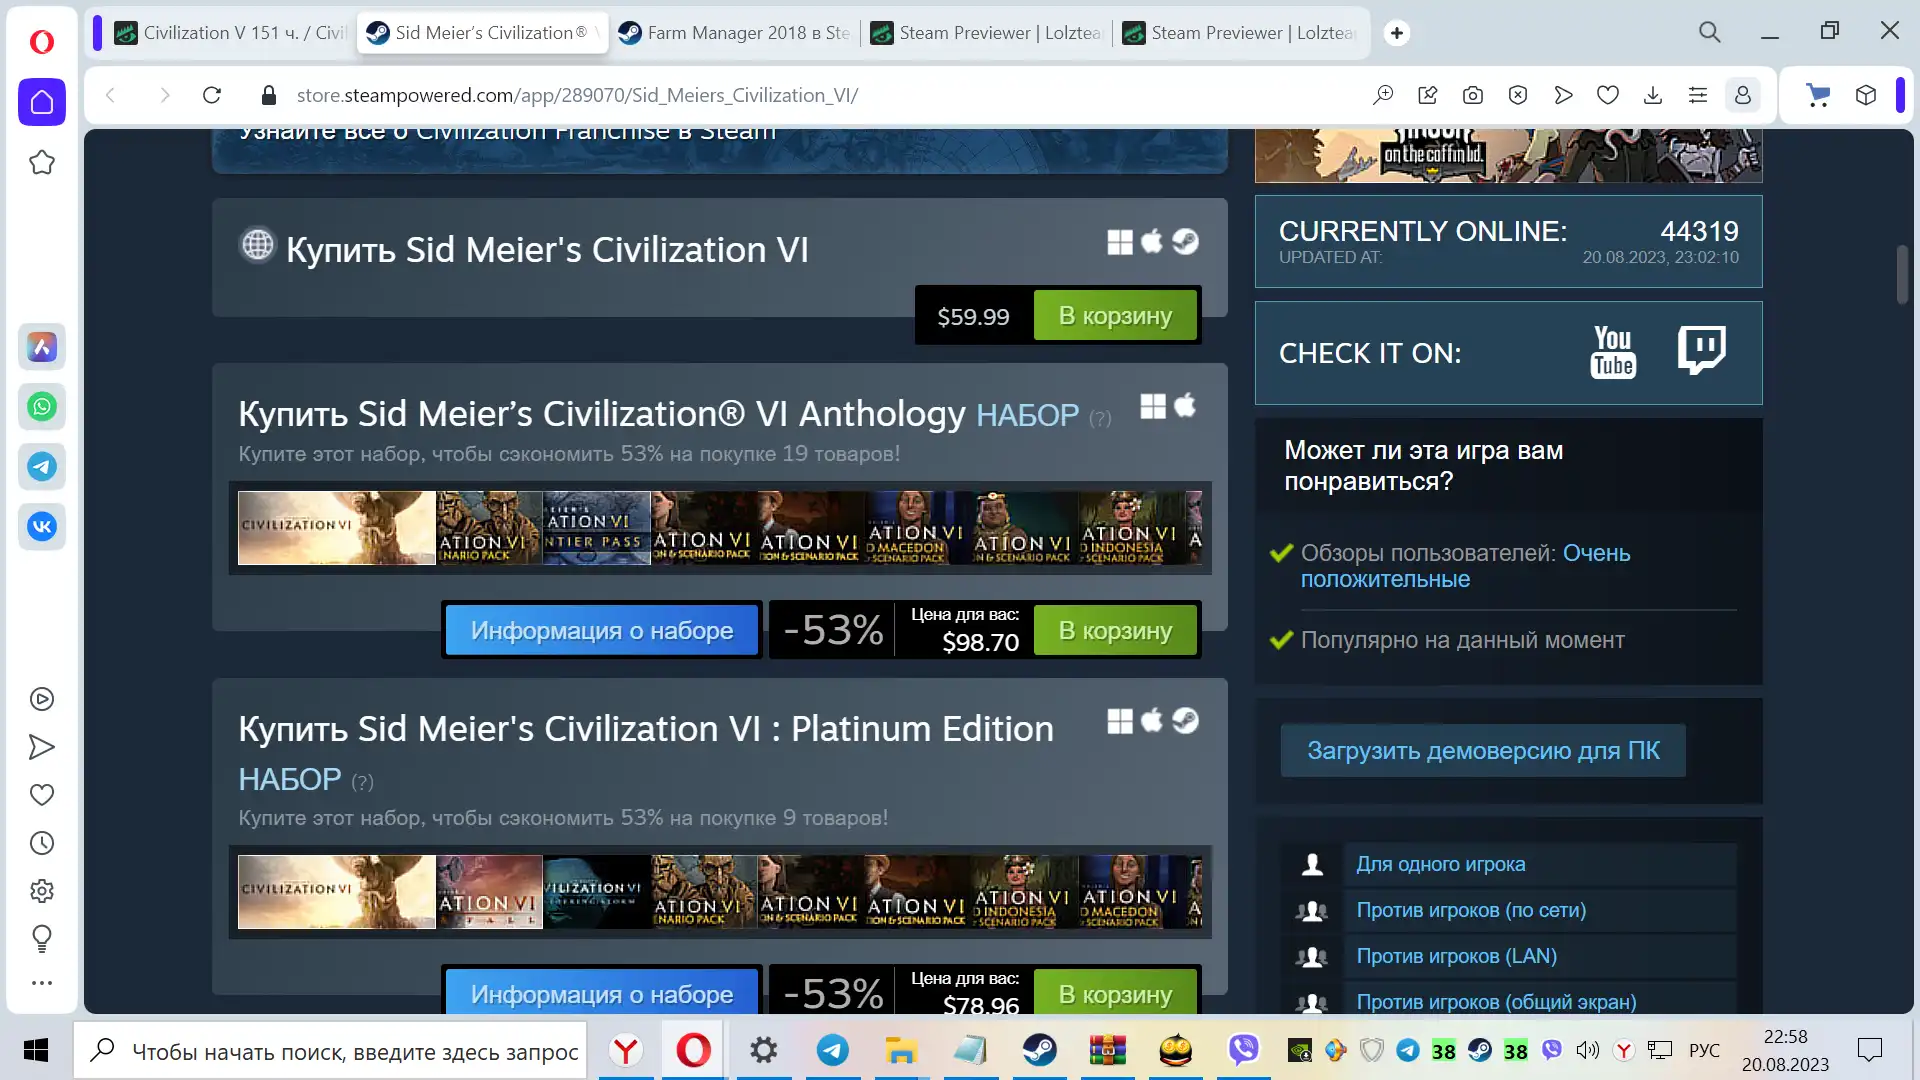Switch to first Steam Previewer tab
Viewport: 1920px width, 1080px height.
click(x=986, y=33)
